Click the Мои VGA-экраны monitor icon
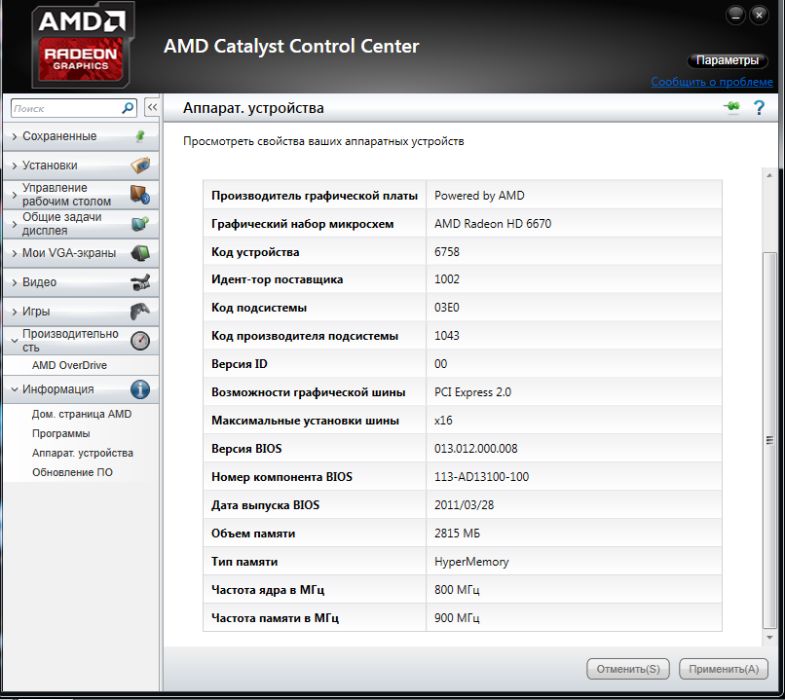Screen dimensions: 785x700 tap(140, 253)
